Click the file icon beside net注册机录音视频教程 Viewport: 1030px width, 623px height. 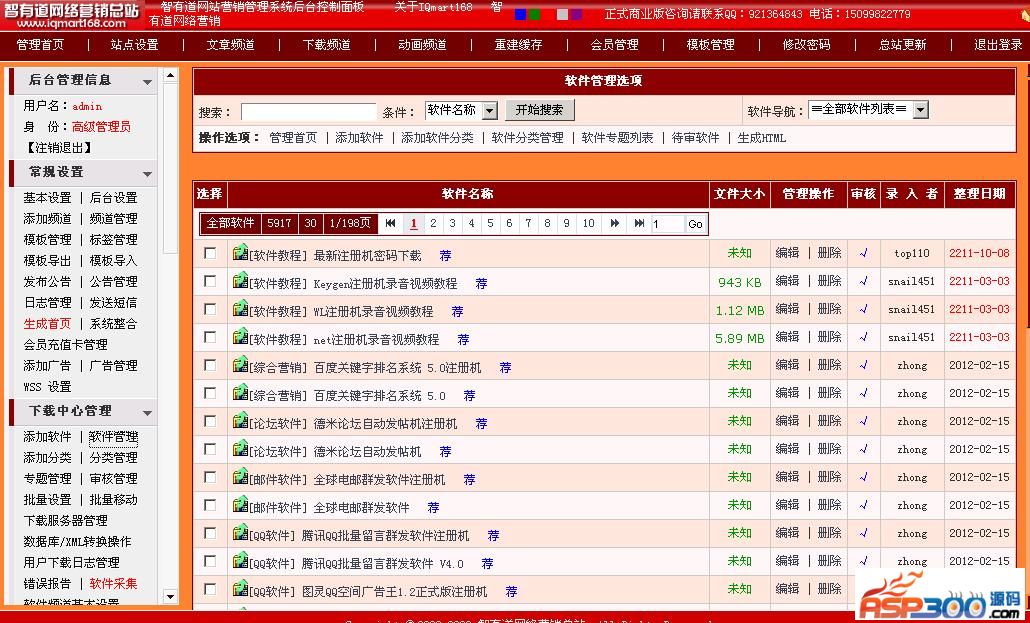click(240, 336)
